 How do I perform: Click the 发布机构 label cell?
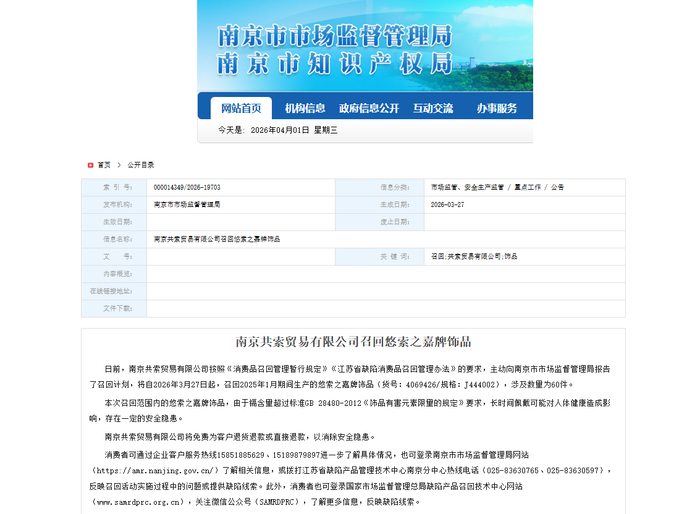click(114, 205)
